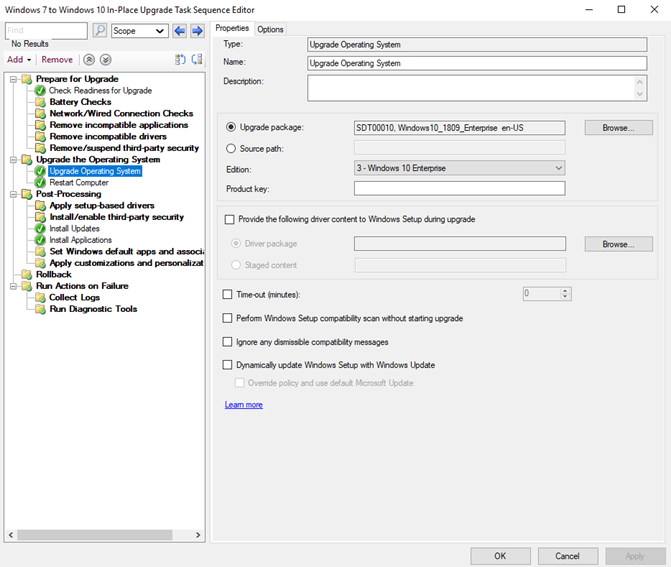Click the expand all groups icon
Viewport: 671px width, 567px height.
click(x=180, y=59)
